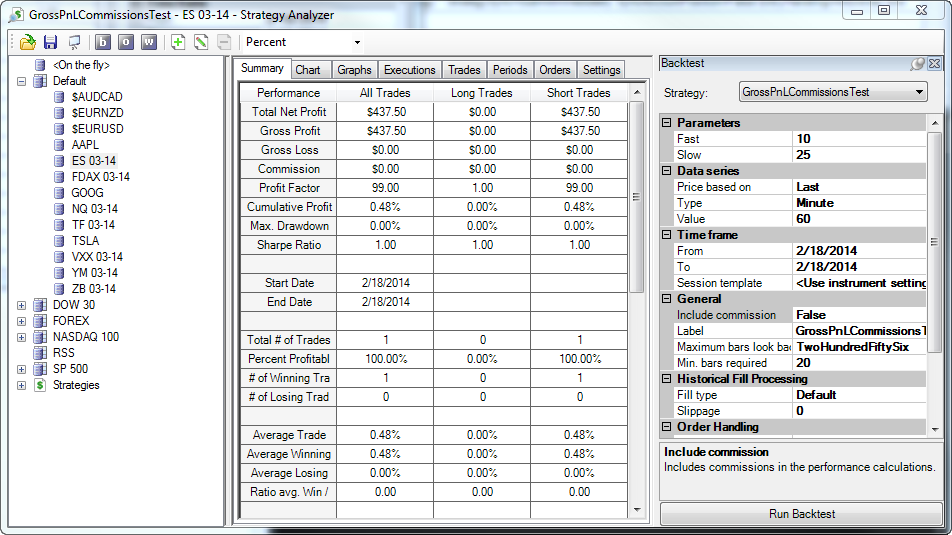Image resolution: width=952 pixels, height=535 pixels.
Task: Switch to the Summary tab
Action: click(x=262, y=69)
